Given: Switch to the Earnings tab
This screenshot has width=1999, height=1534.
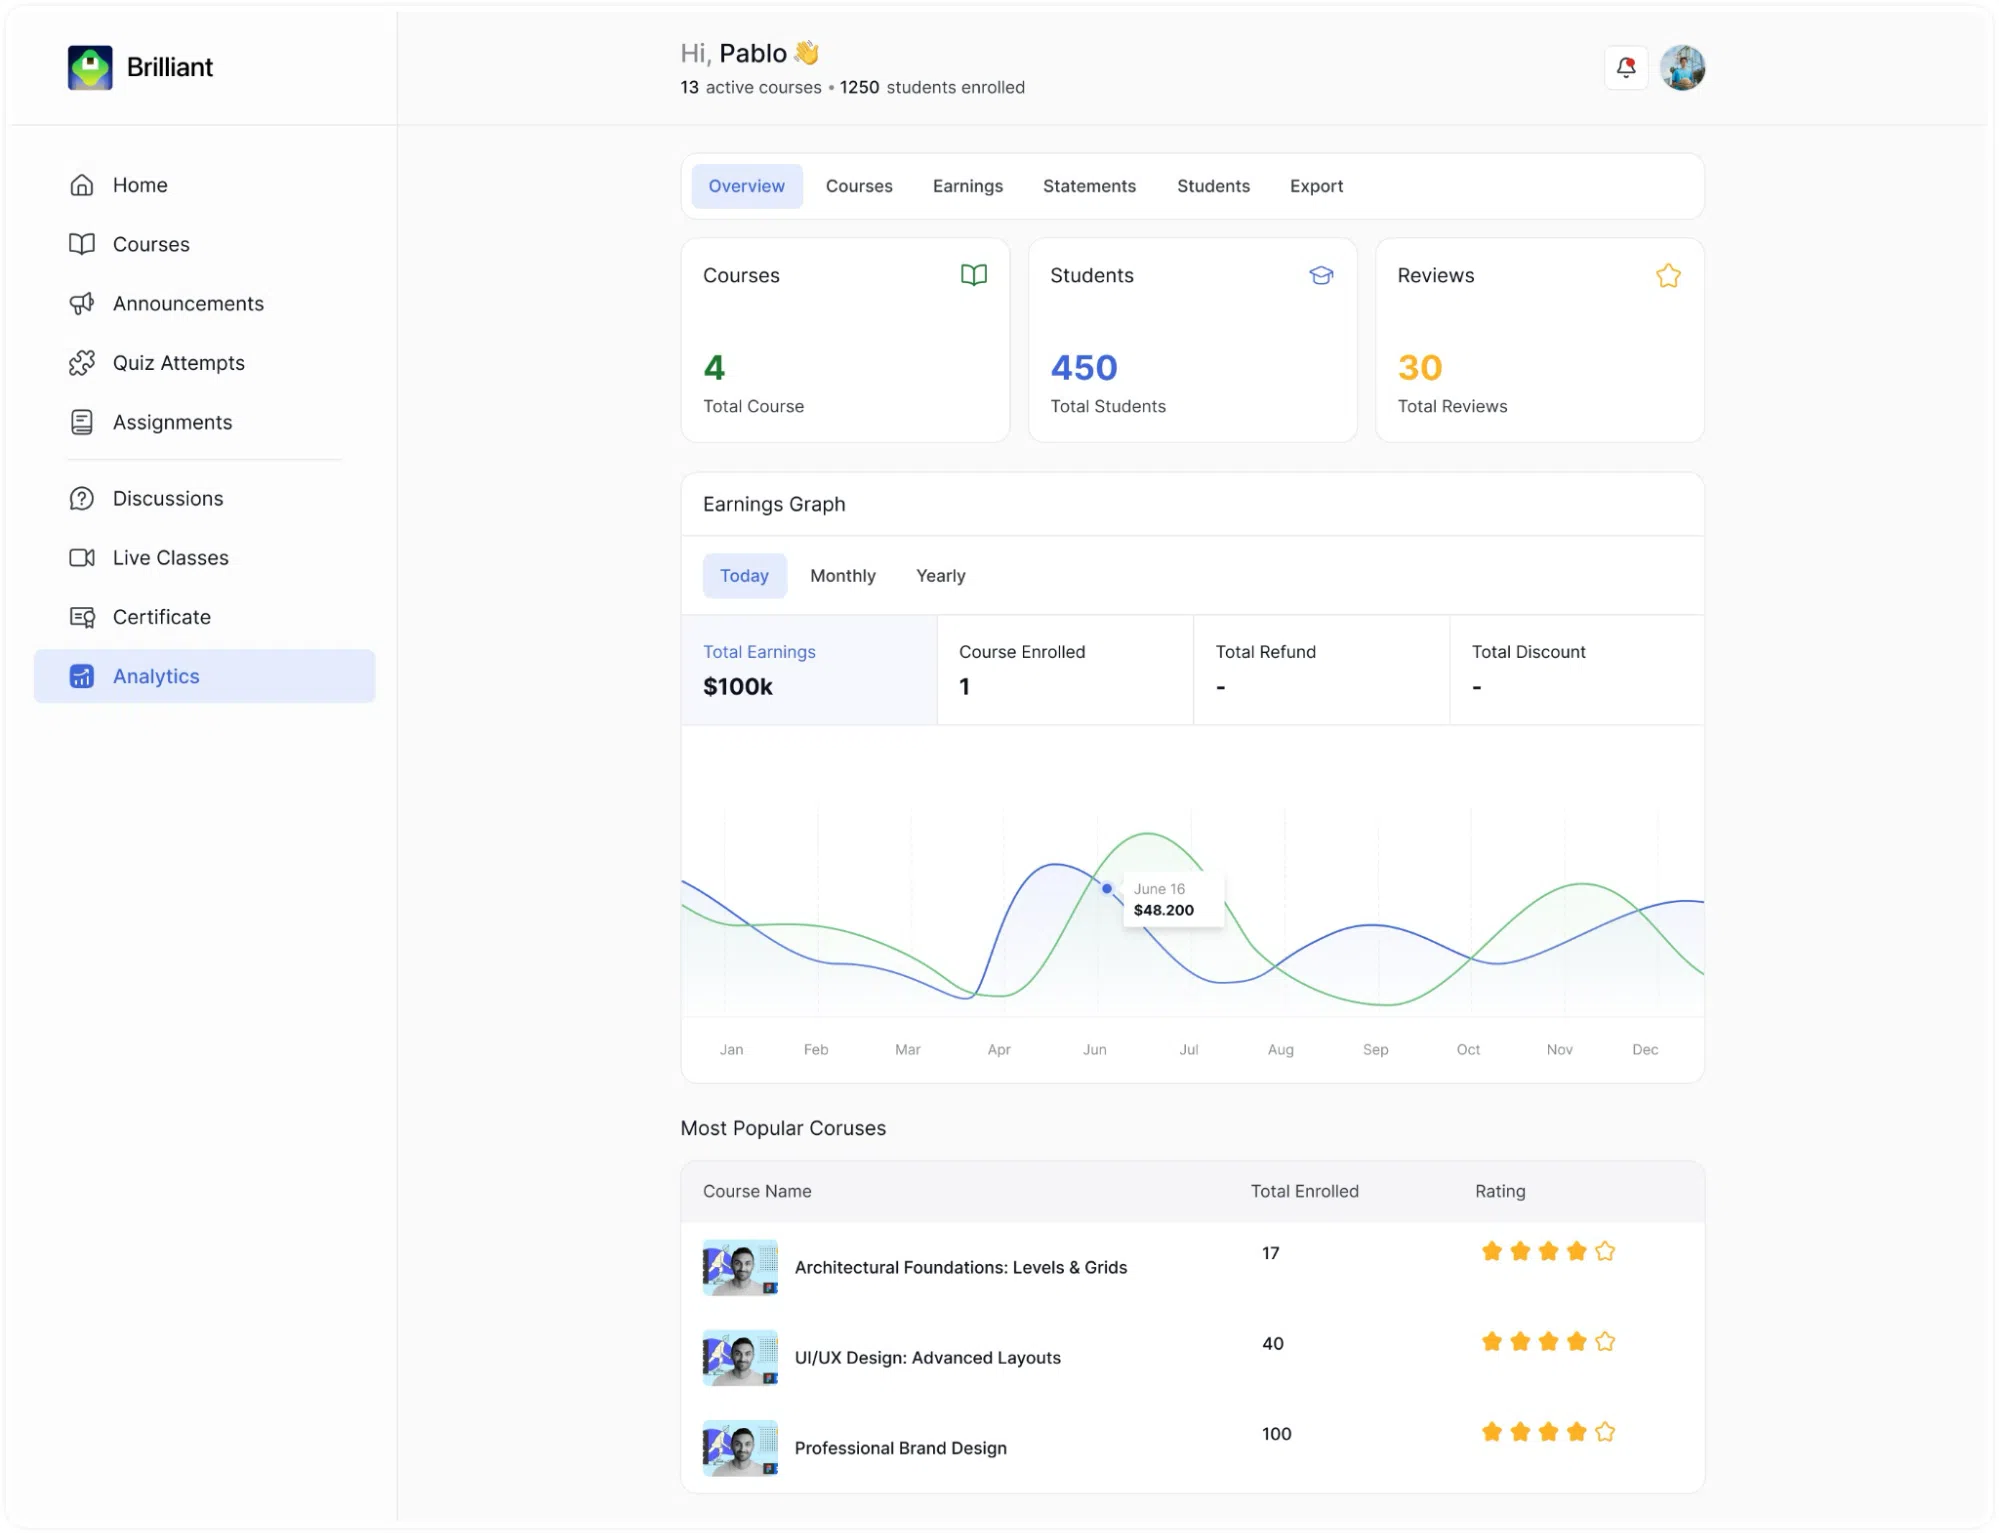Looking at the screenshot, I should point(967,186).
